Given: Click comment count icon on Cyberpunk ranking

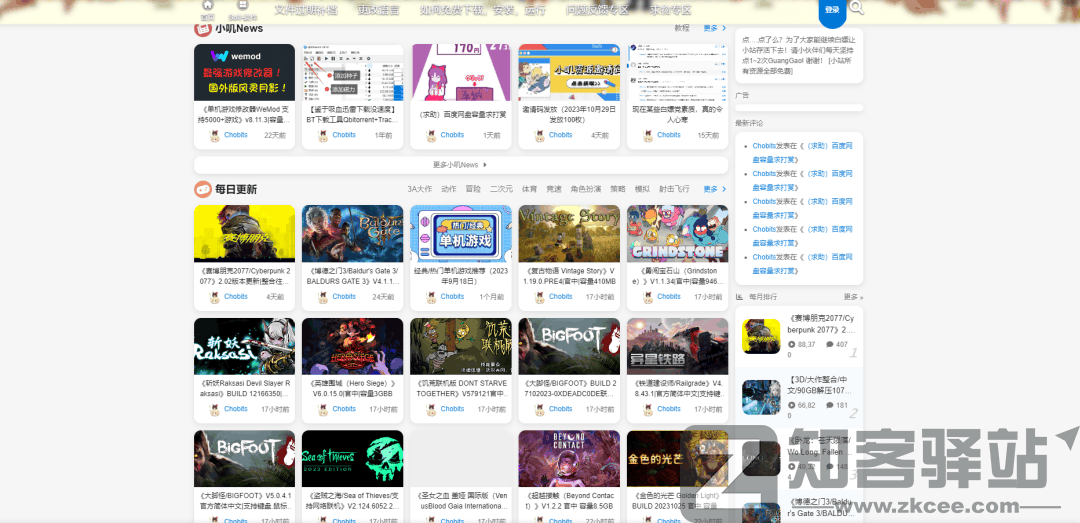Looking at the screenshot, I should pos(828,344).
